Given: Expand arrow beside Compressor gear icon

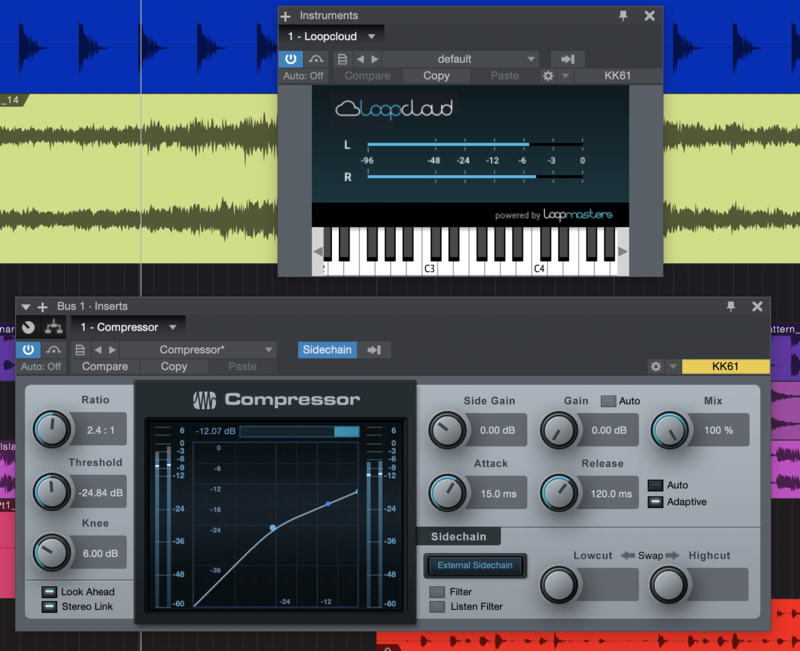Looking at the screenshot, I should 673,367.
